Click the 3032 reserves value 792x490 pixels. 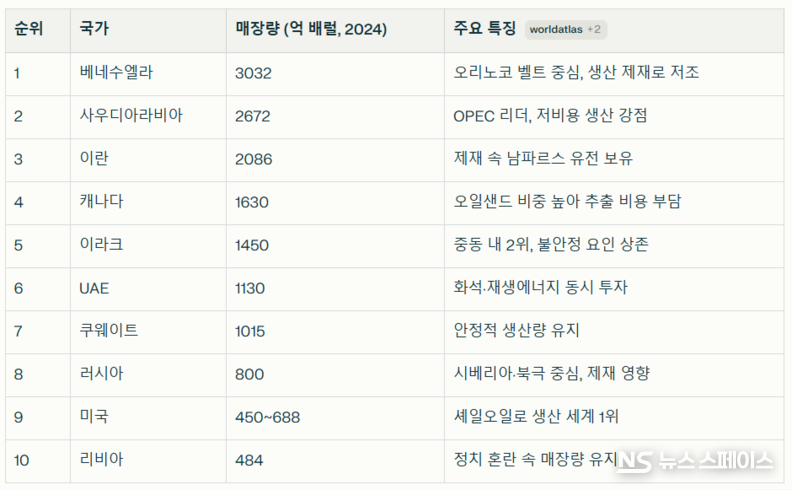[253, 73]
